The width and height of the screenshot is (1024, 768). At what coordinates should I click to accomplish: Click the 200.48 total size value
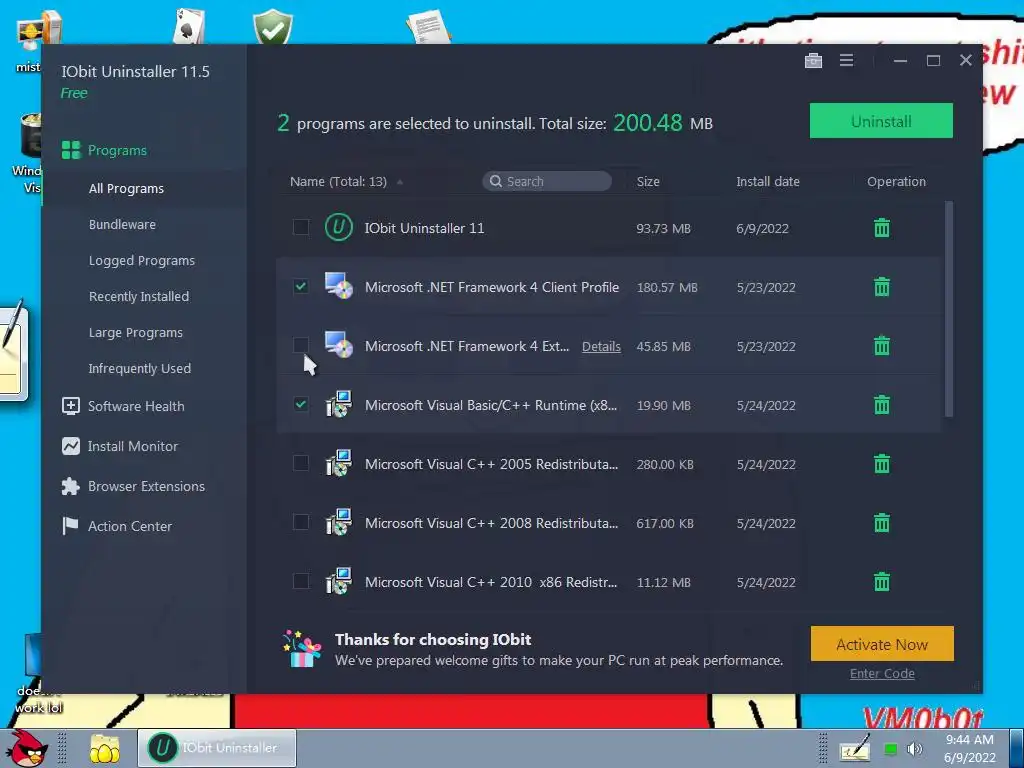coord(647,123)
